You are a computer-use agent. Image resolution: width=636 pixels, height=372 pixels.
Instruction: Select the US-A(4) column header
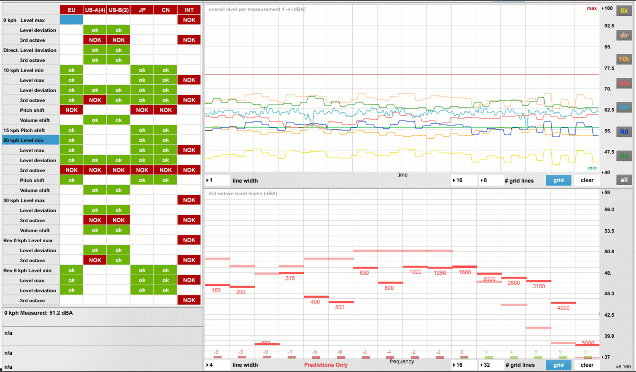(x=95, y=10)
